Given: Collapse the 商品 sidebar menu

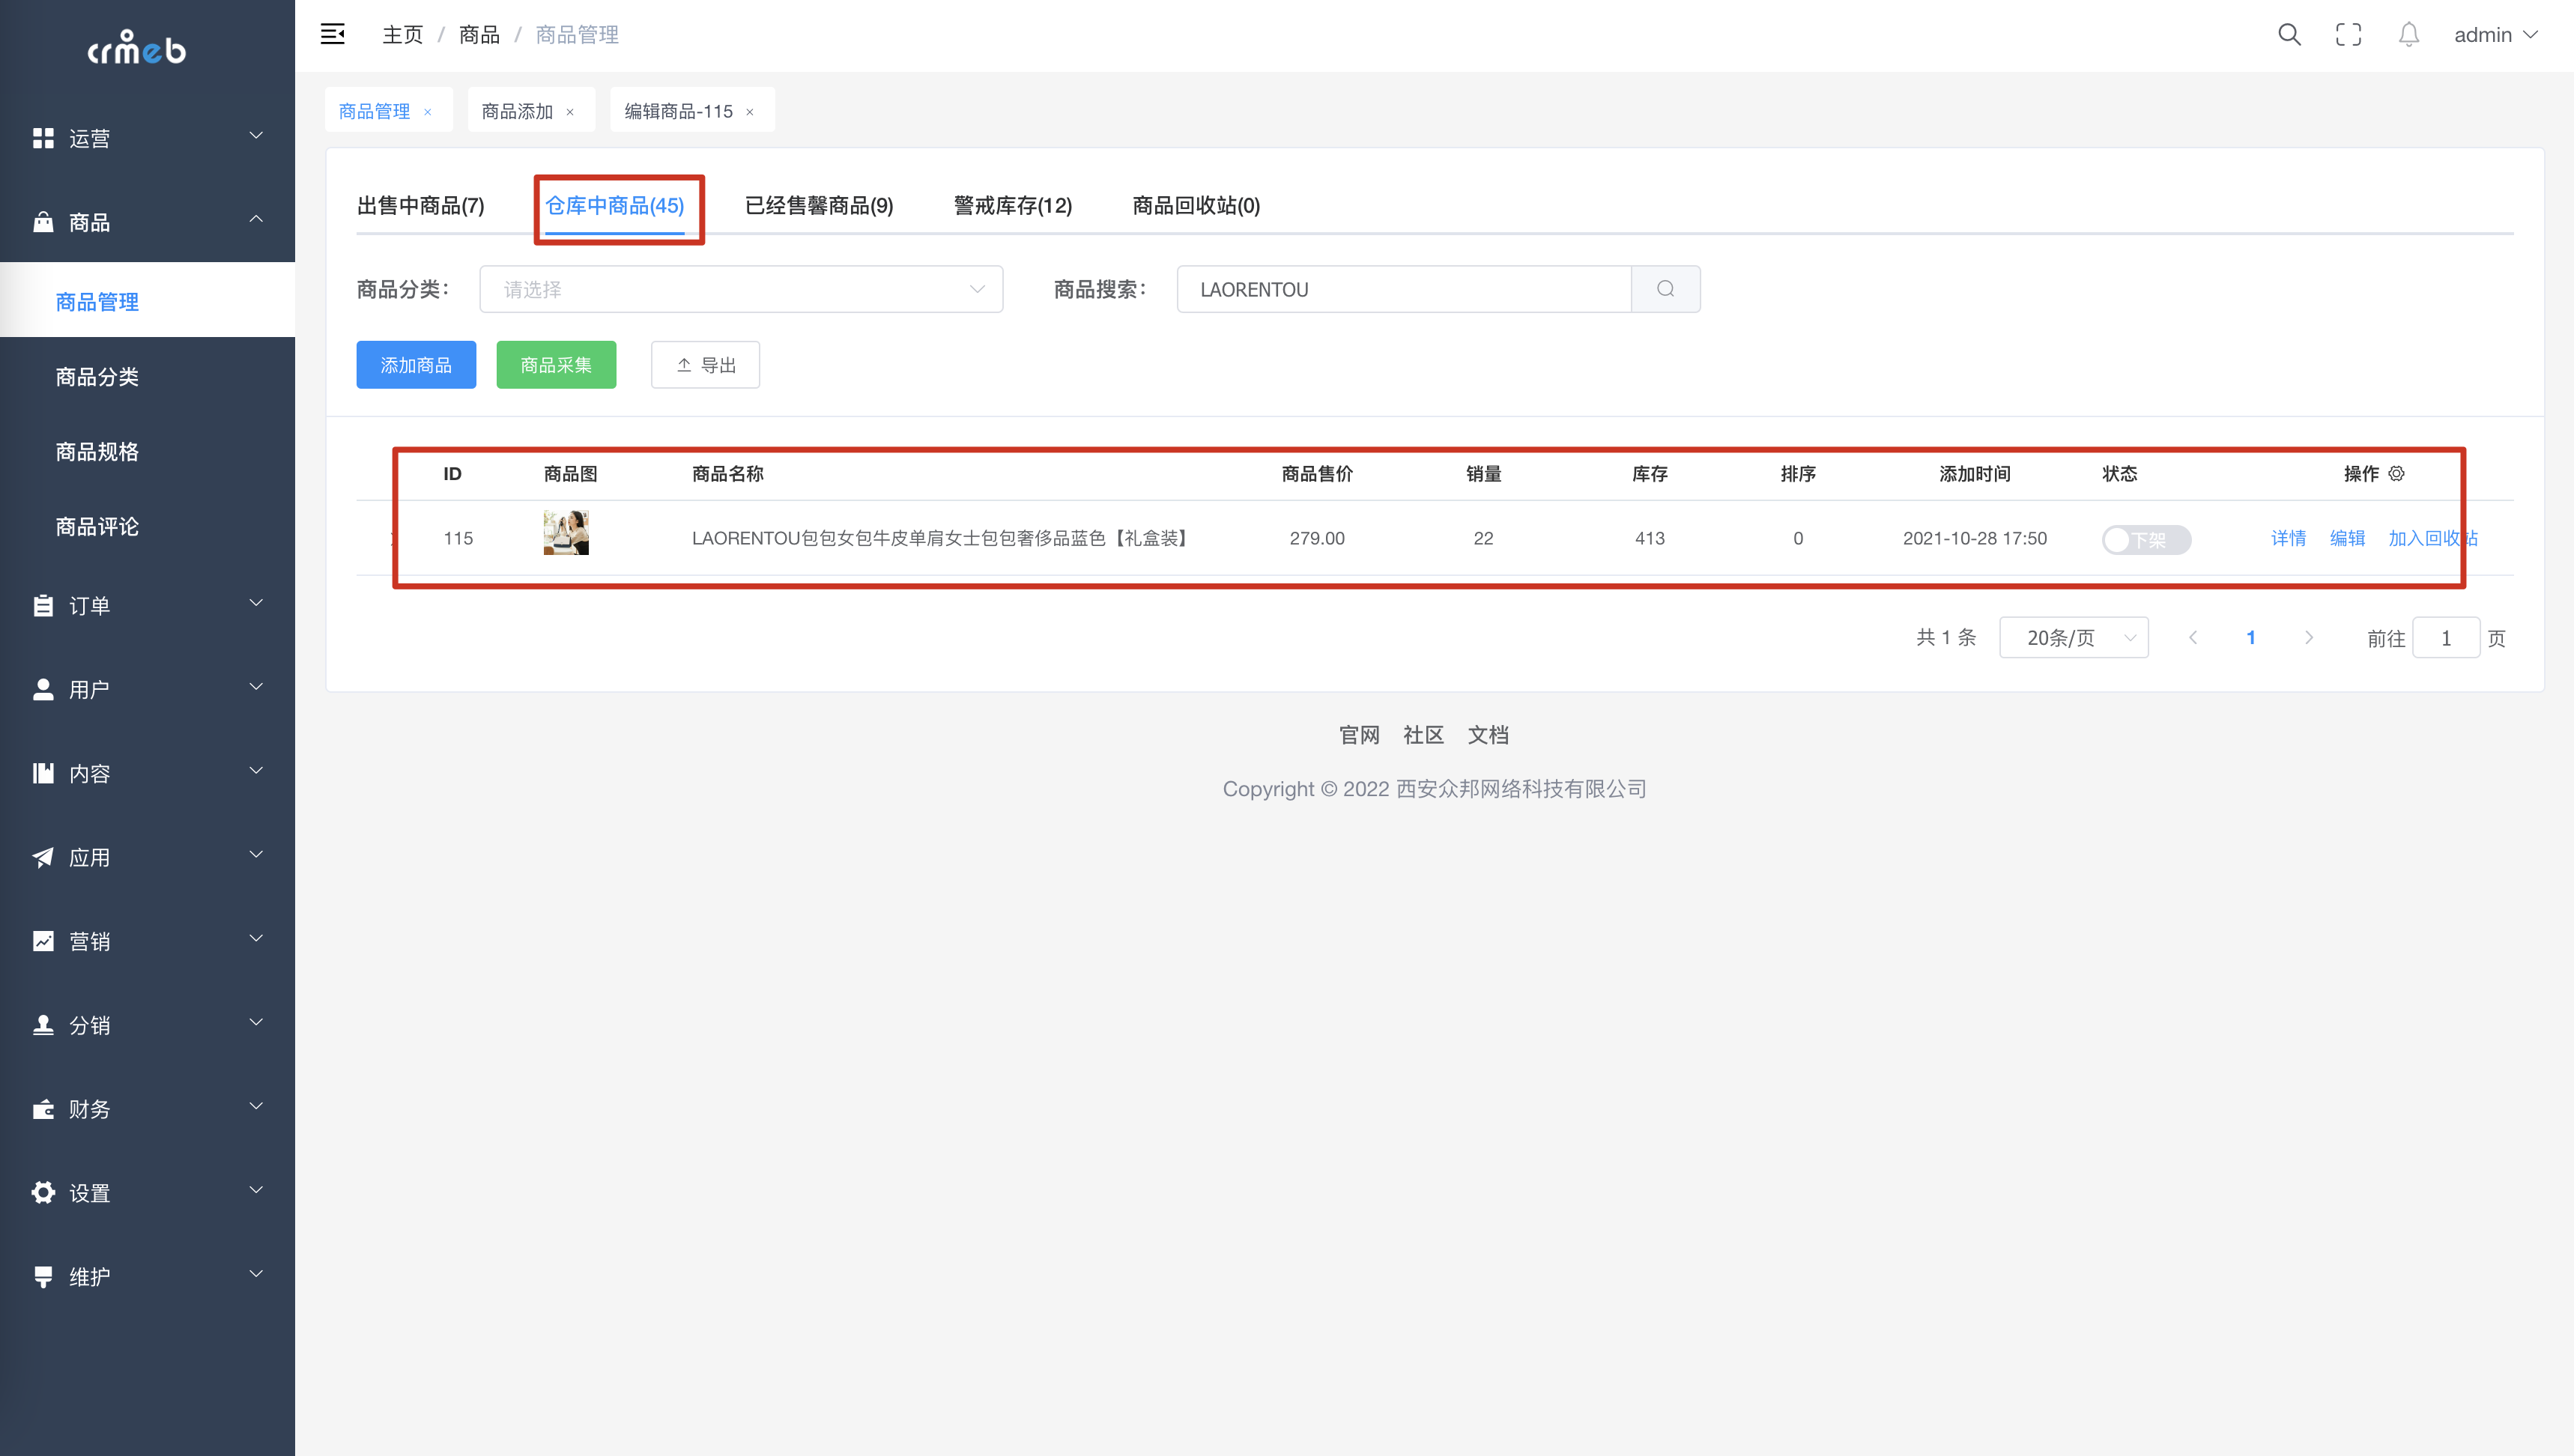Looking at the screenshot, I should pyautogui.click(x=147, y=222).
